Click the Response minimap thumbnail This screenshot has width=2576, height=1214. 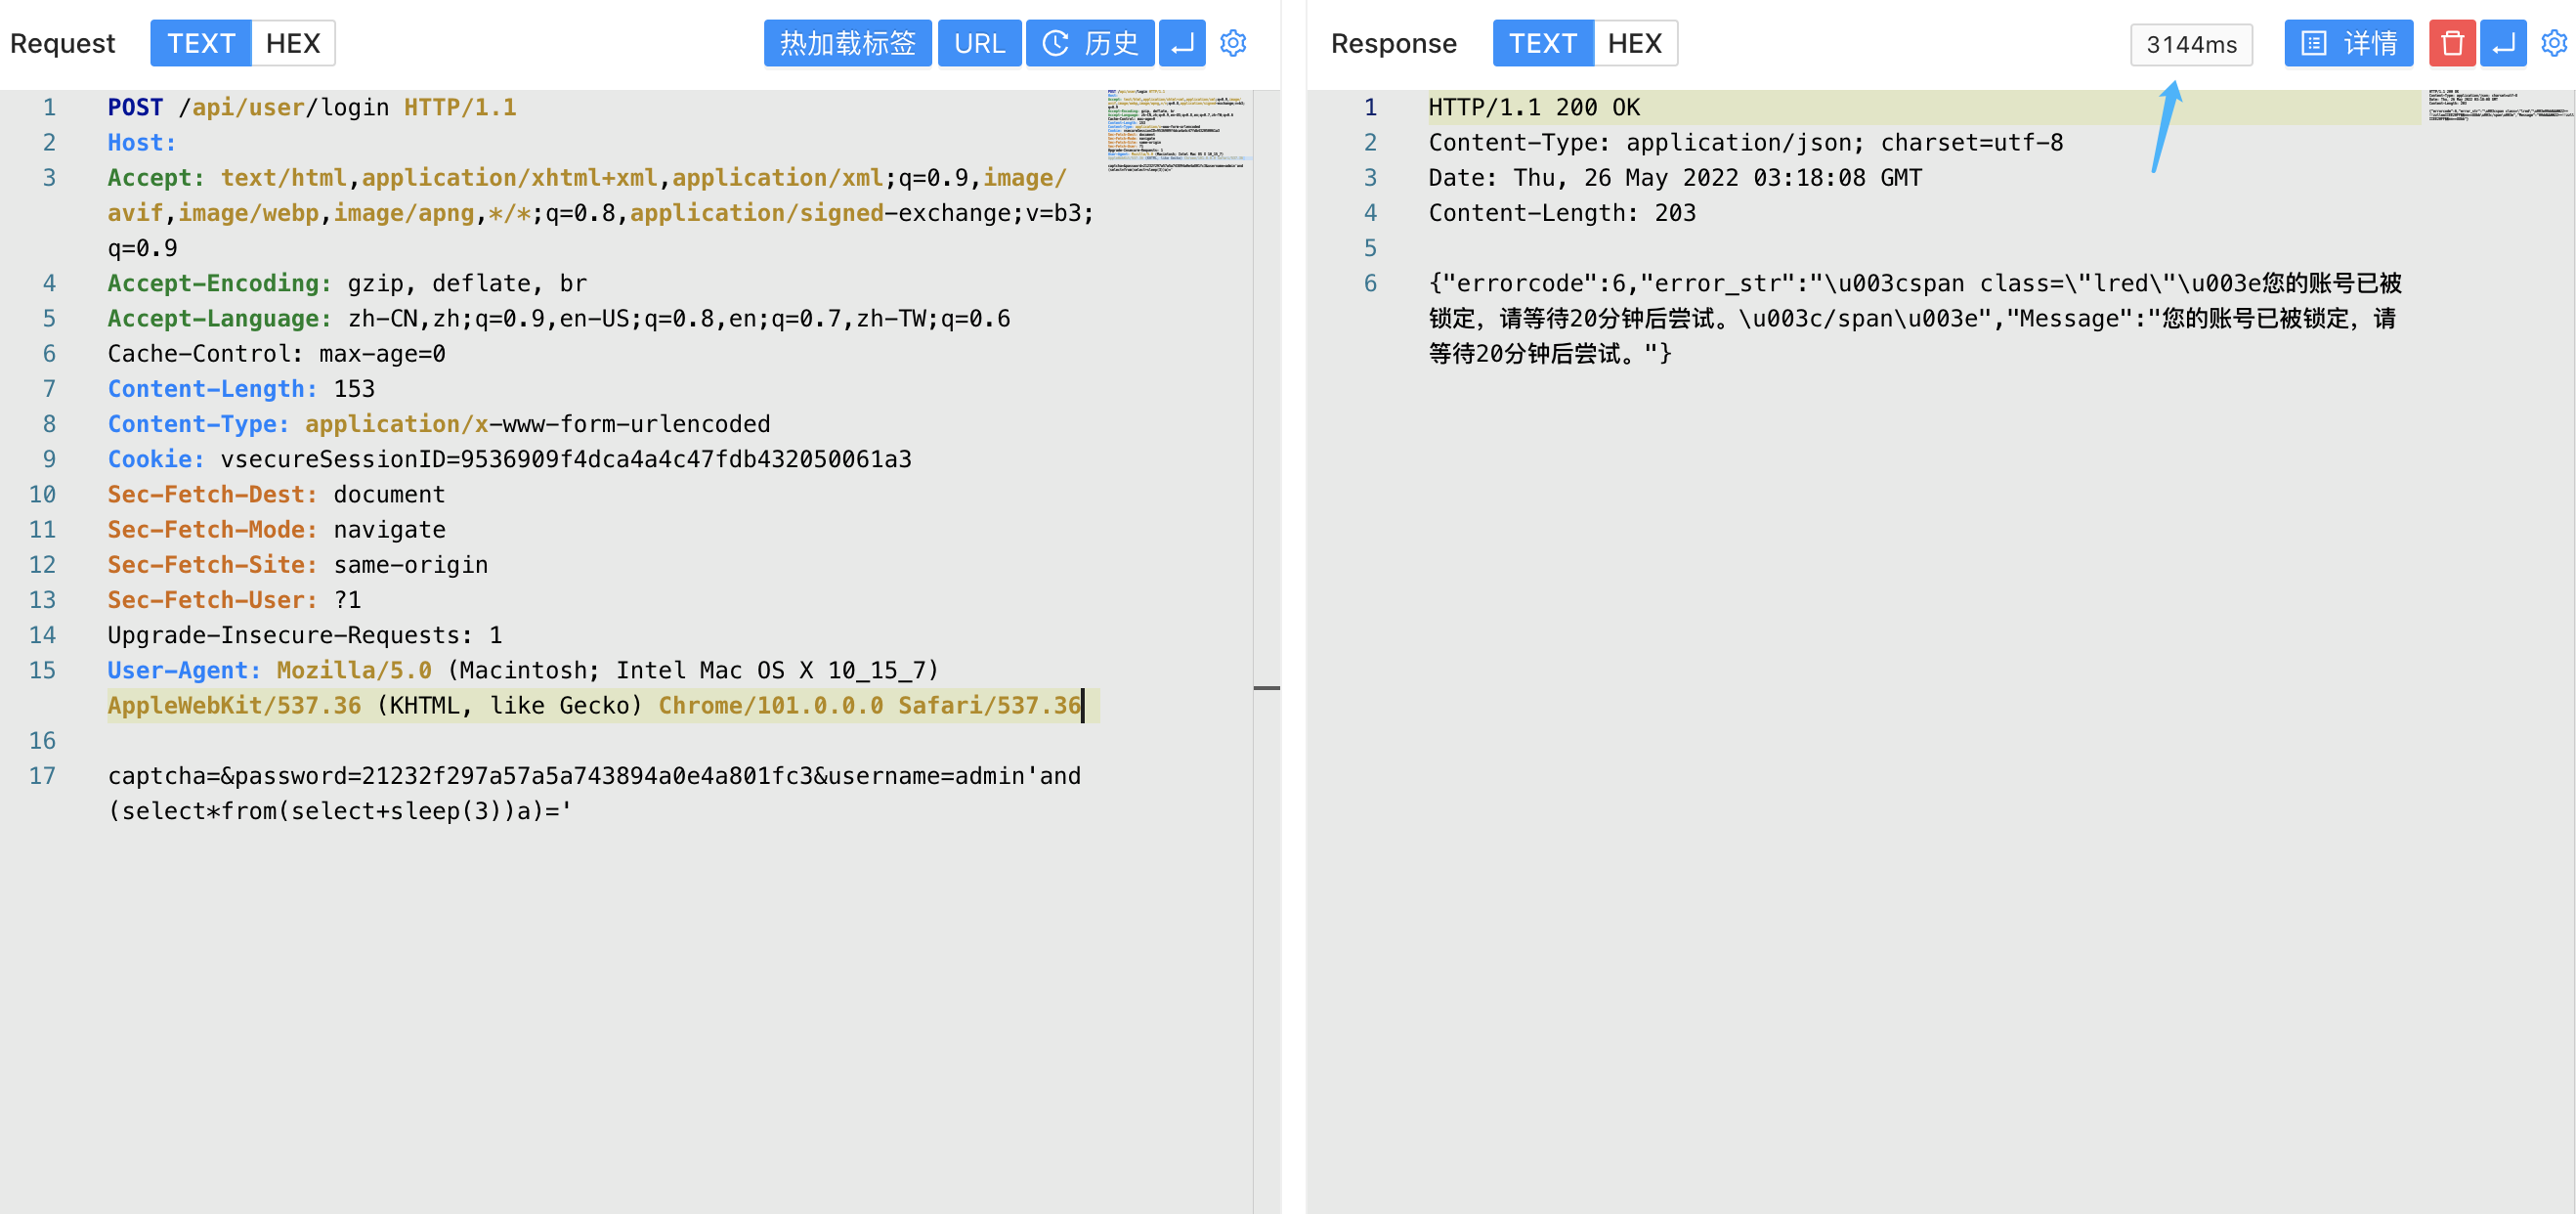pos(2500,106)
